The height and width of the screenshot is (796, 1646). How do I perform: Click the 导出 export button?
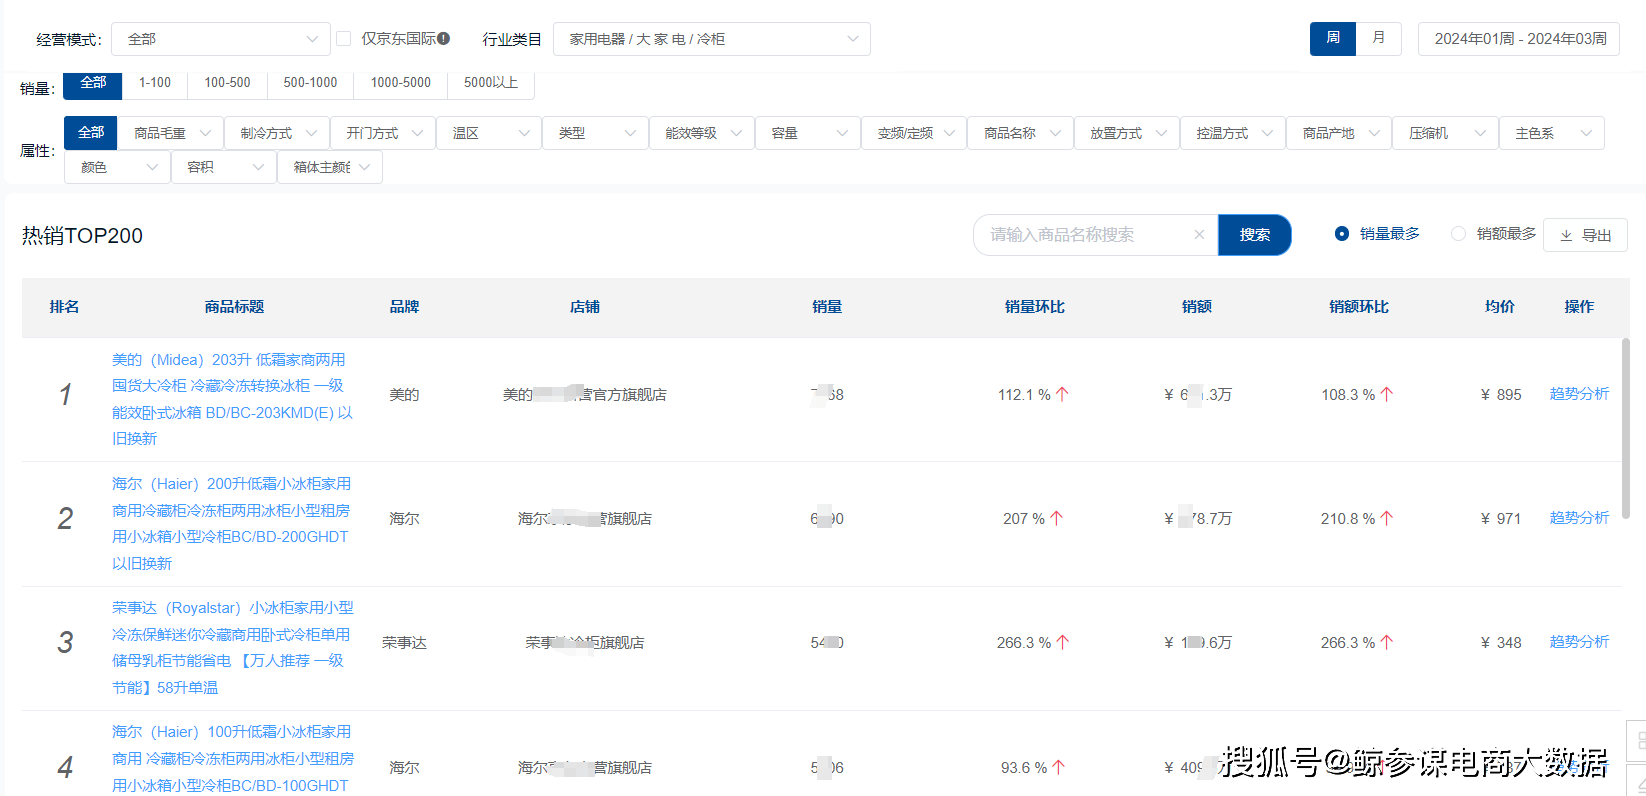click(1586, 236)
